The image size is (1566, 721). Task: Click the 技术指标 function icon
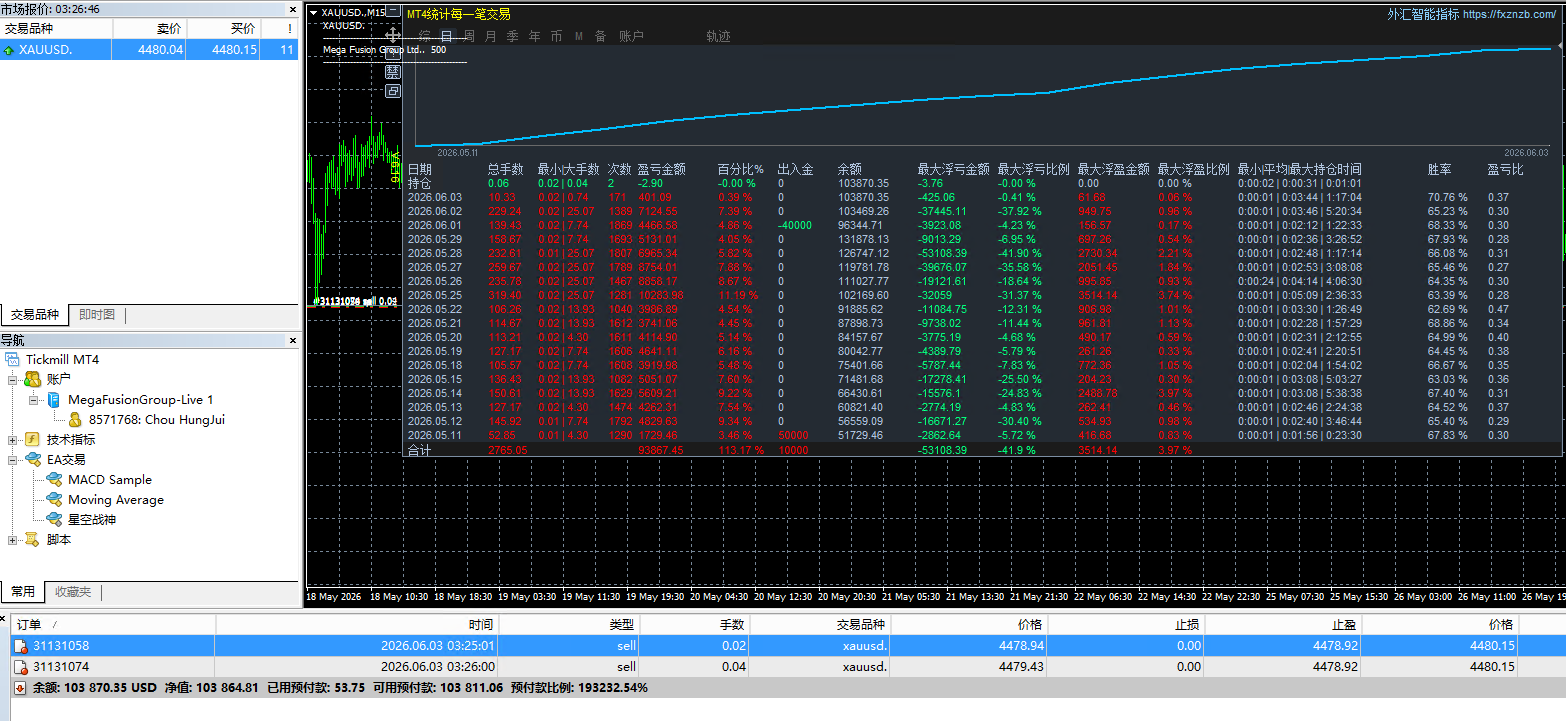pos(32,440)
